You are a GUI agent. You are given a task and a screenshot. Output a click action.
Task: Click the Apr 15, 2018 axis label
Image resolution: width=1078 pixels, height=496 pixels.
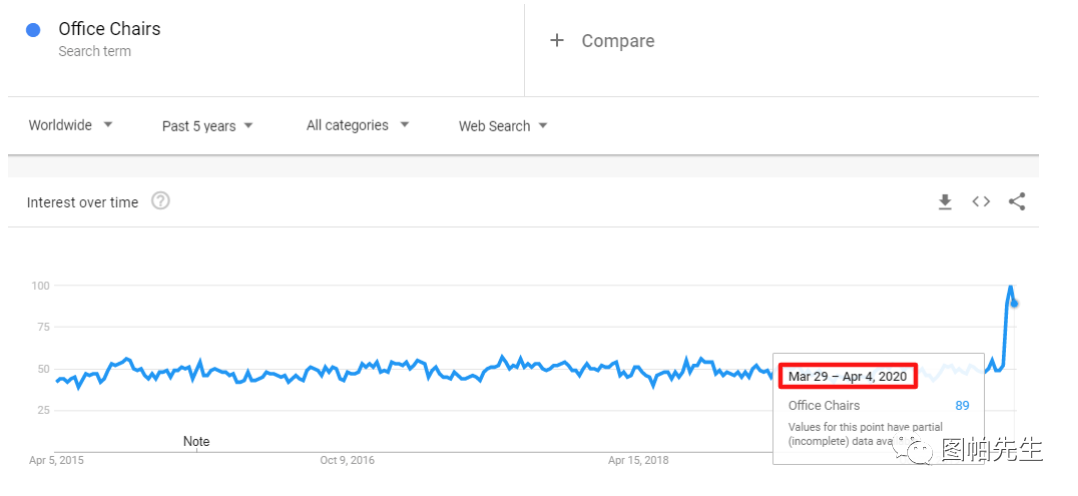(638, 460)
